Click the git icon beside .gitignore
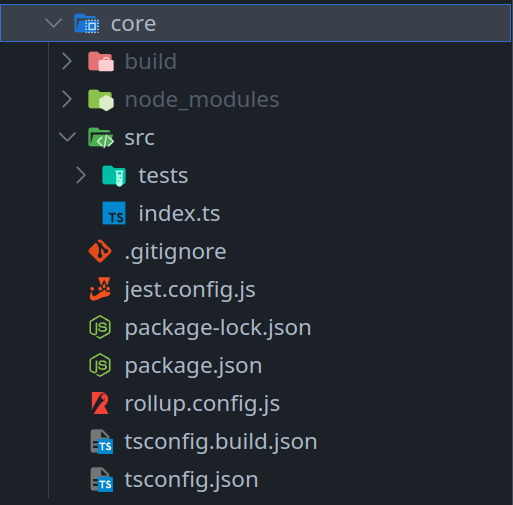Image resolution: width=513 pixels, height=505 pixels. click(100, 251)
